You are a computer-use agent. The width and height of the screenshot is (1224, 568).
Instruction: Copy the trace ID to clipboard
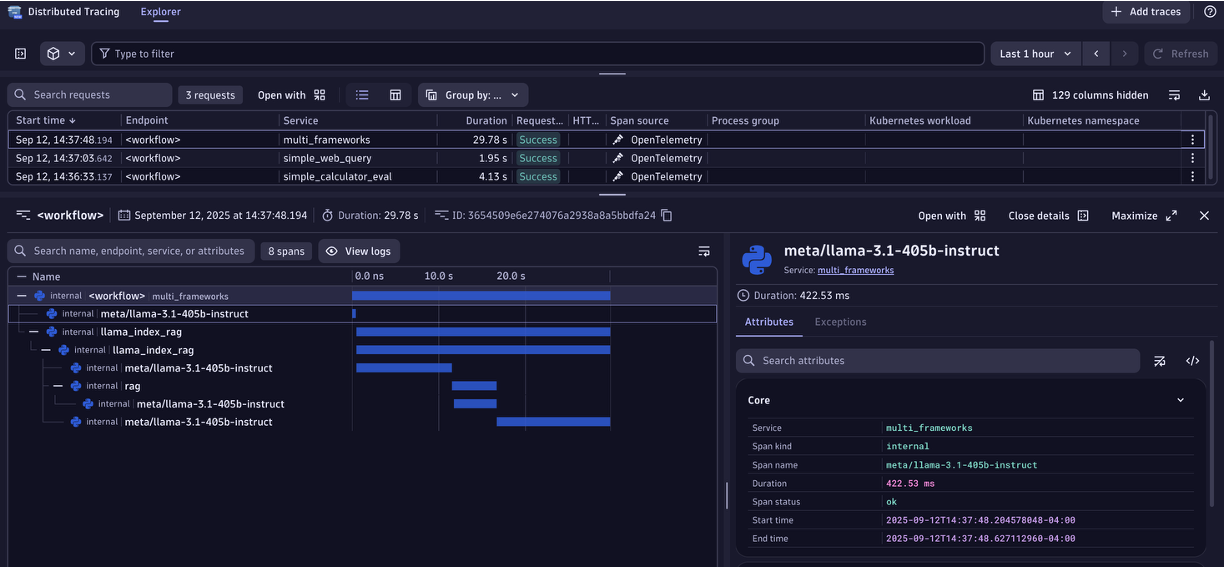667,216
